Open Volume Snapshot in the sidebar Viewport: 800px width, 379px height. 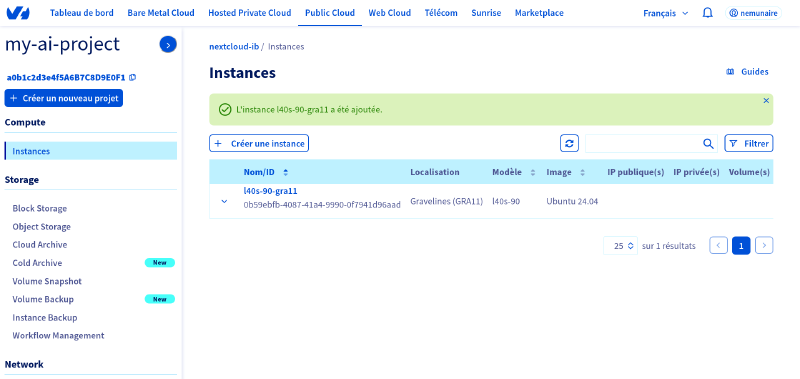pos(47,281)
